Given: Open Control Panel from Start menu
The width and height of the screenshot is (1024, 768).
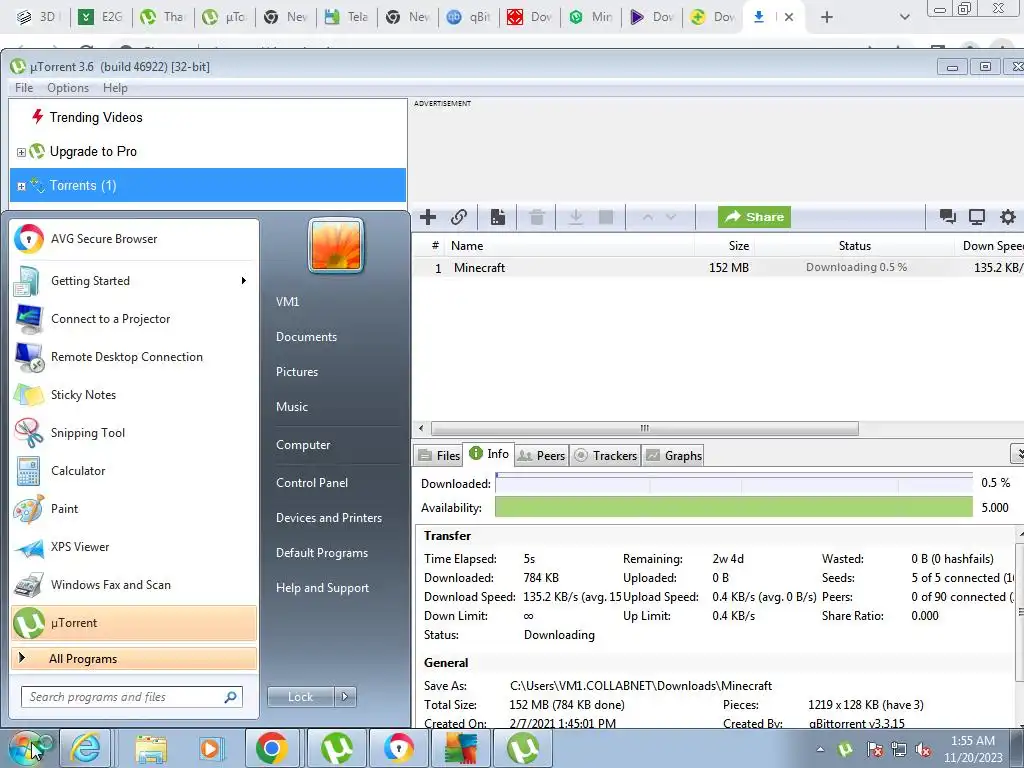Looking at the screenshot, I should [312, 483].
